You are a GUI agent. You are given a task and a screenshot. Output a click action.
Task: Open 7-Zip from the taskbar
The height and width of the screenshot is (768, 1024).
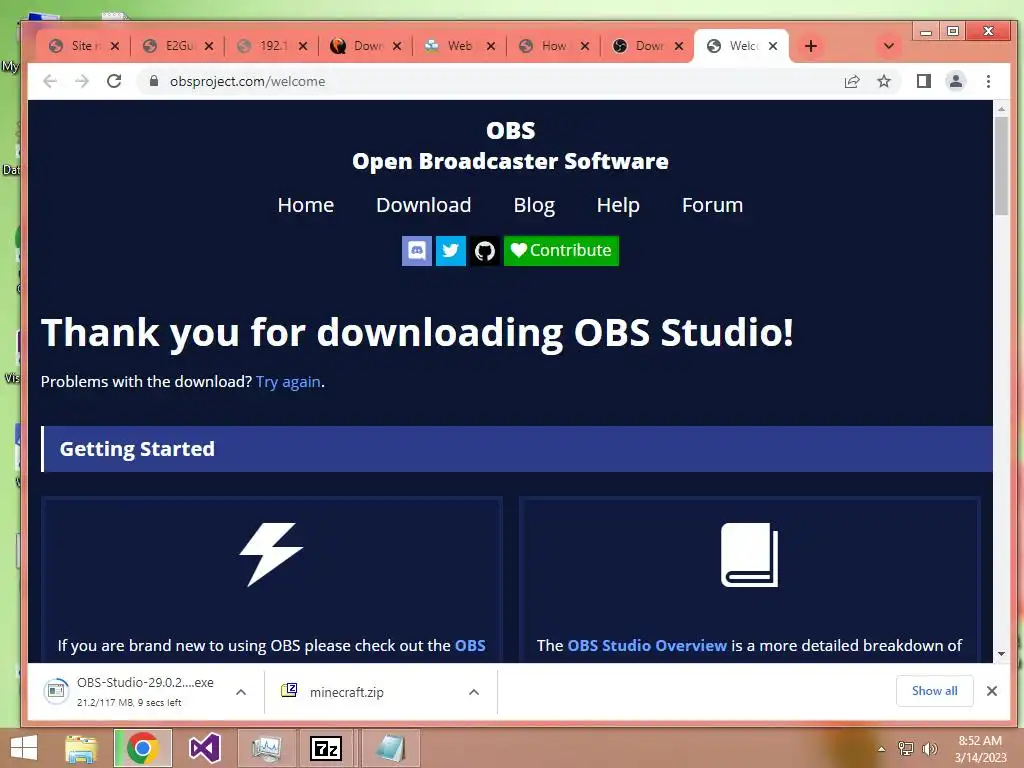(x=326, y=748)
